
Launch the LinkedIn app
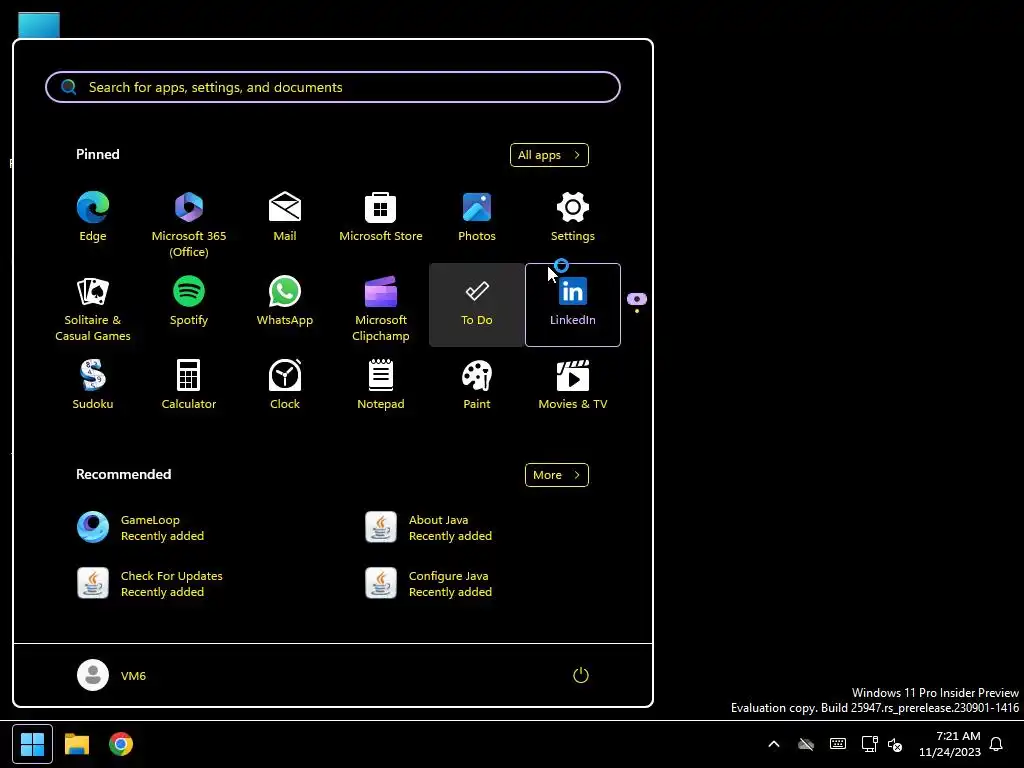click(573, 305)
